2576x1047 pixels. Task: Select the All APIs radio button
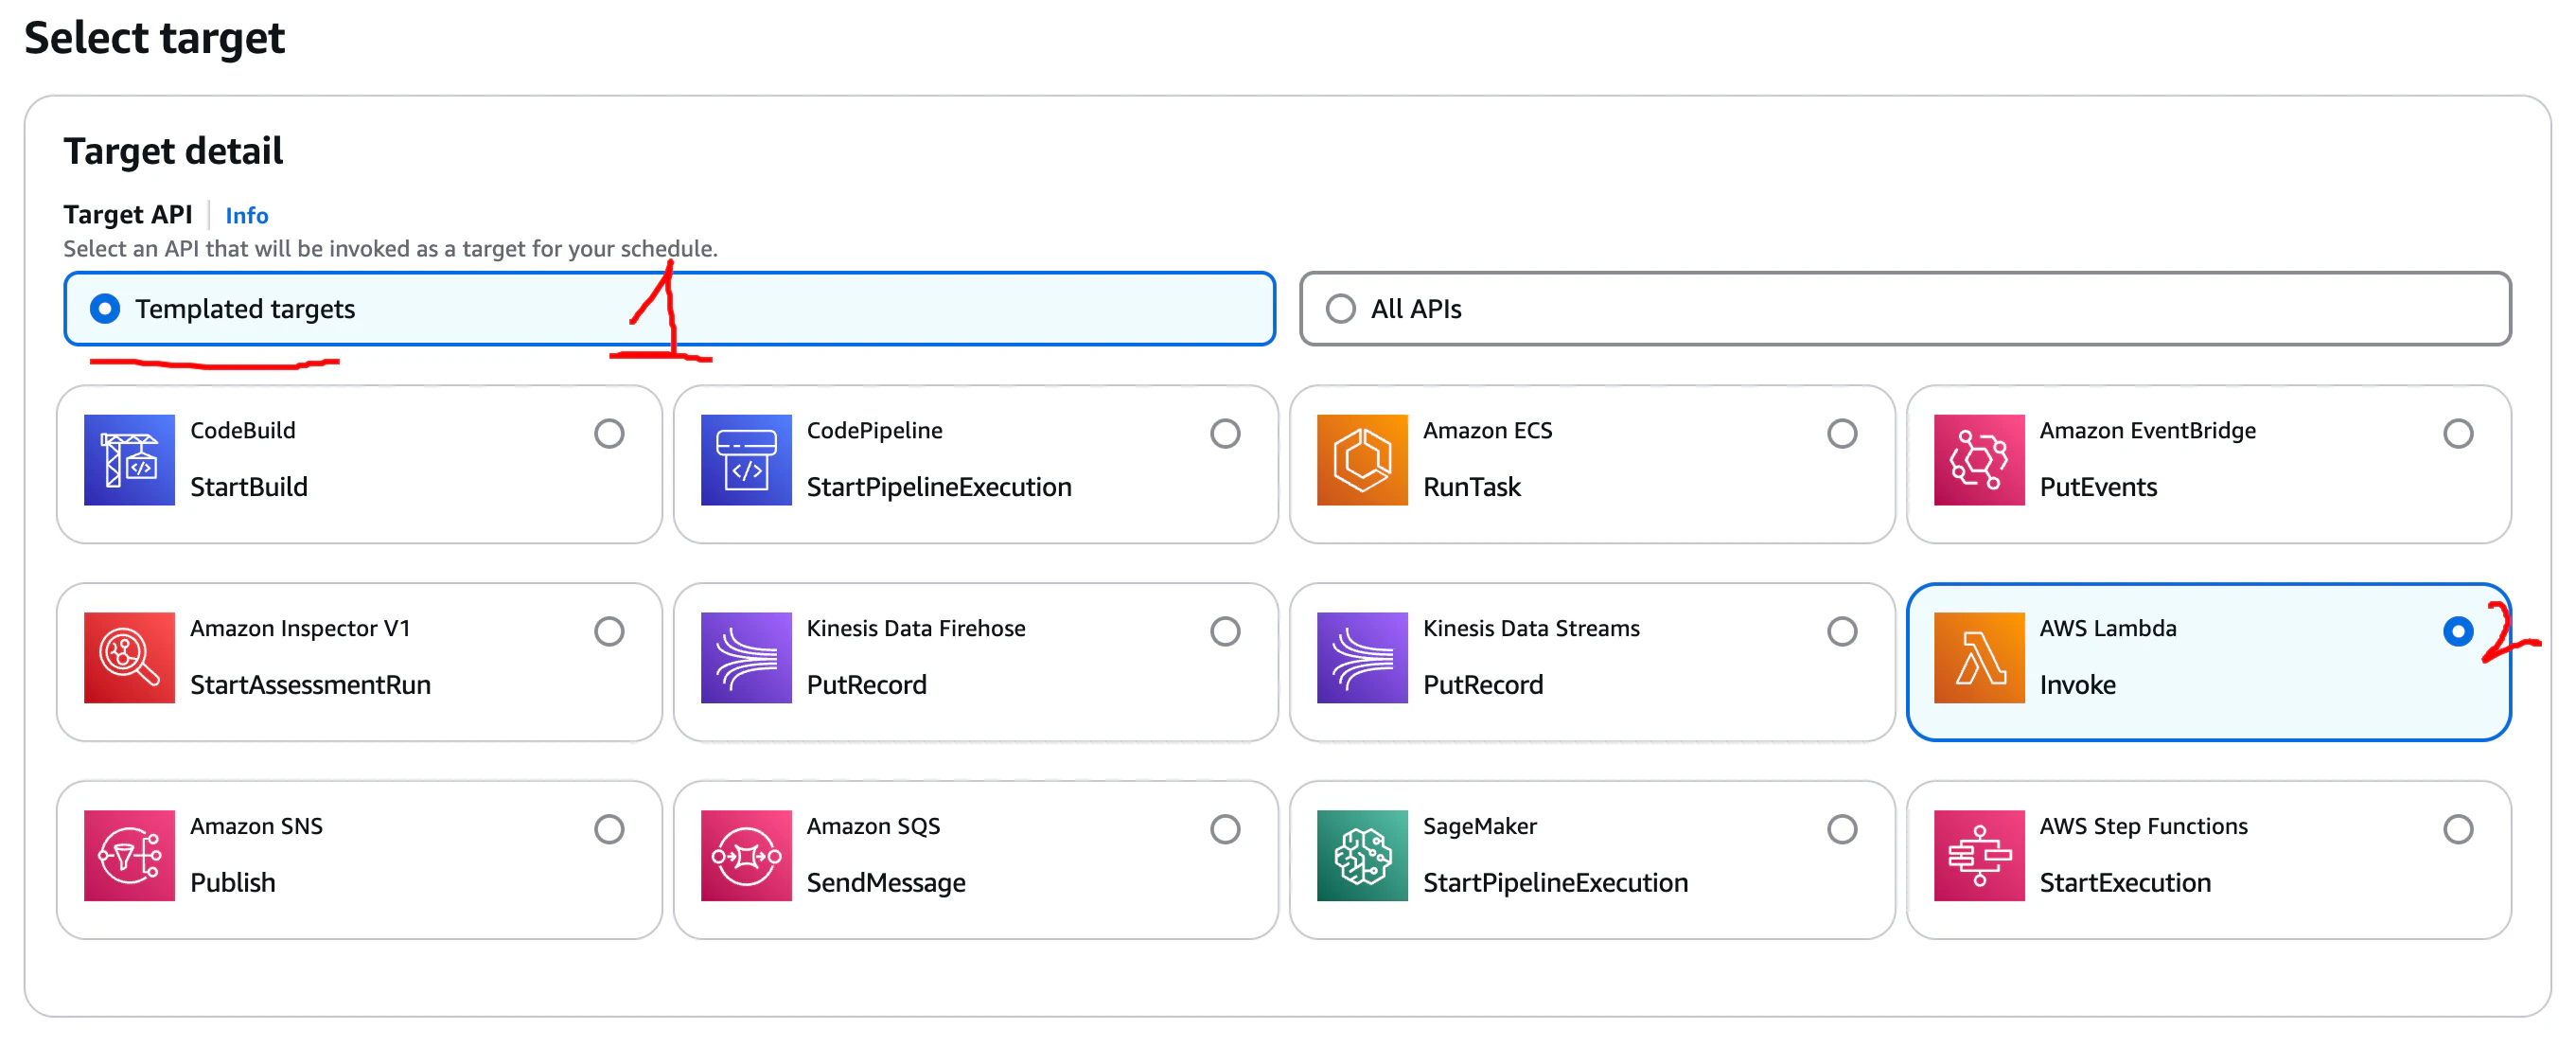point(1341,309)
